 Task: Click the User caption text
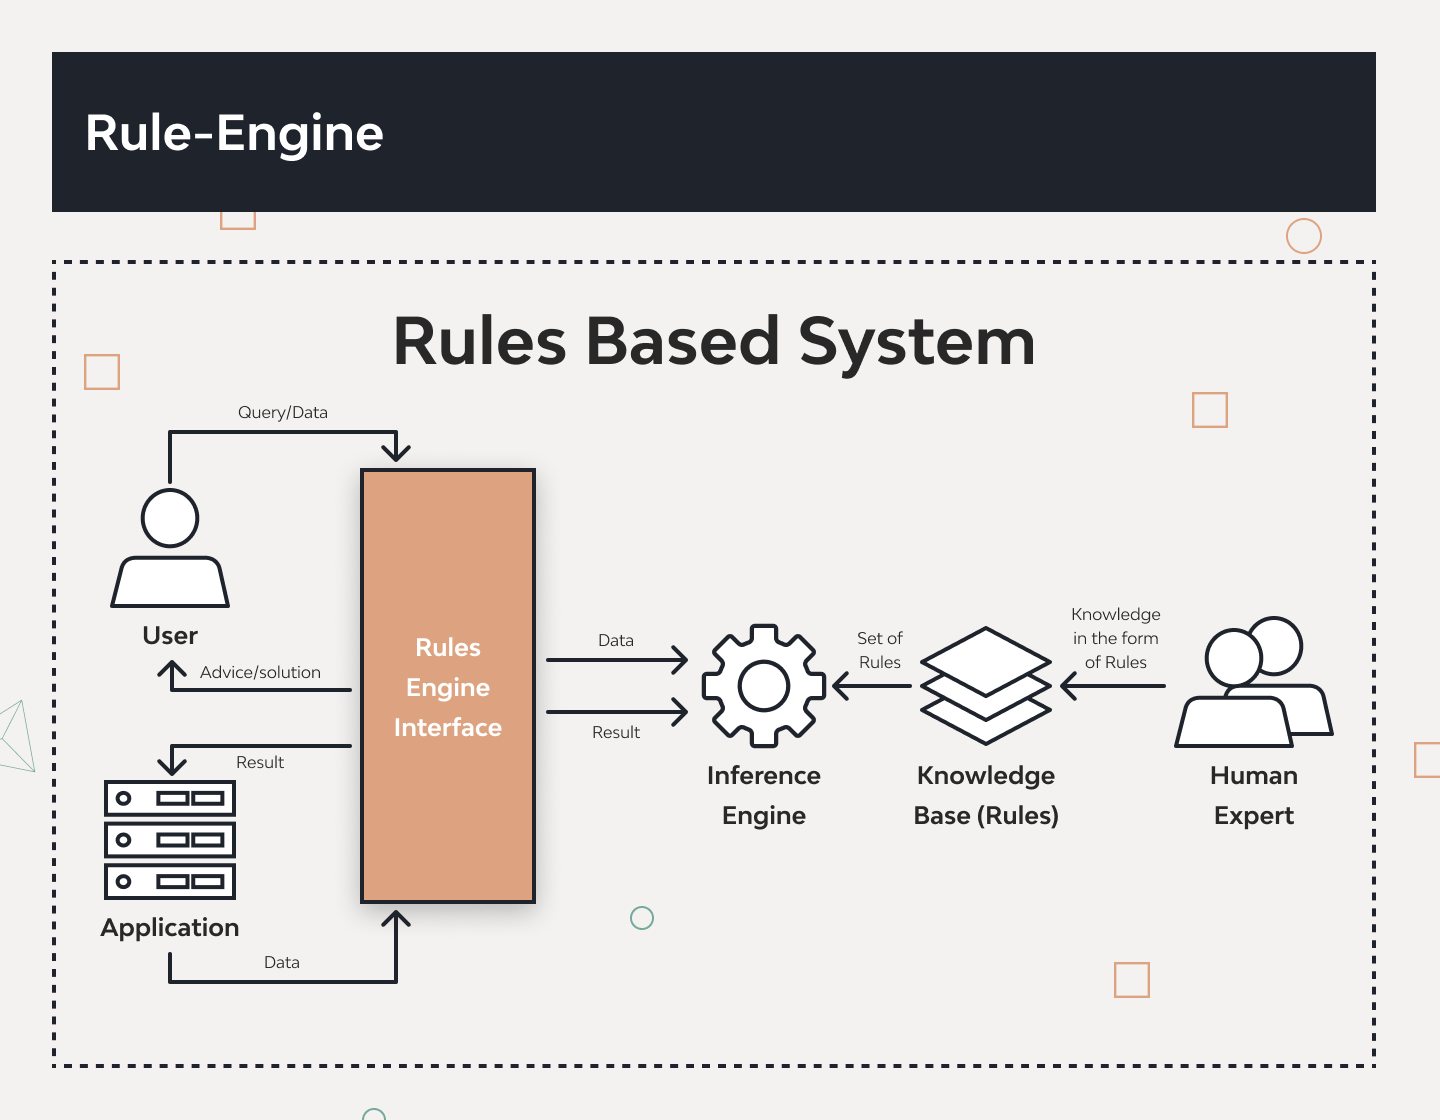tap(170, 636)
